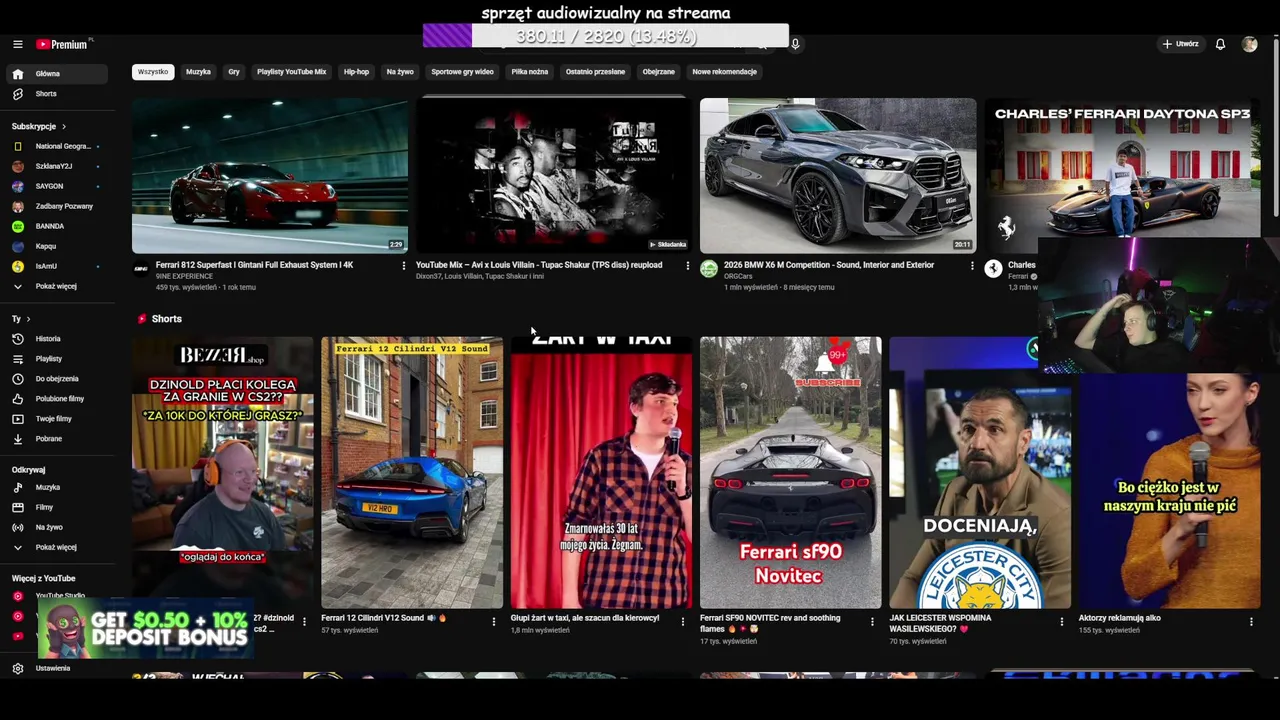
Task: Open options for Ferrari 12 Cilindri short
Action: pyautogui.click(x=493, y=622)
